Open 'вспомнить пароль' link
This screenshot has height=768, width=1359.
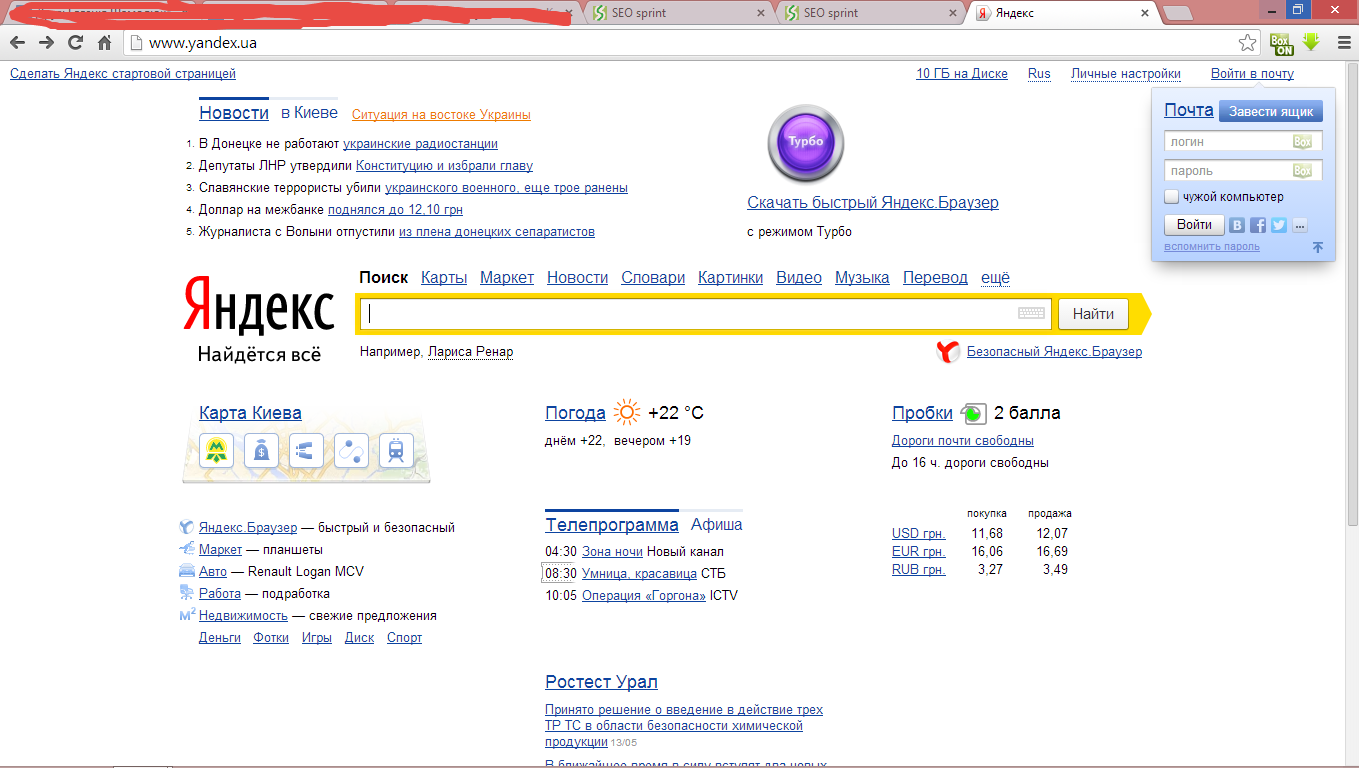coord(1212,246)
